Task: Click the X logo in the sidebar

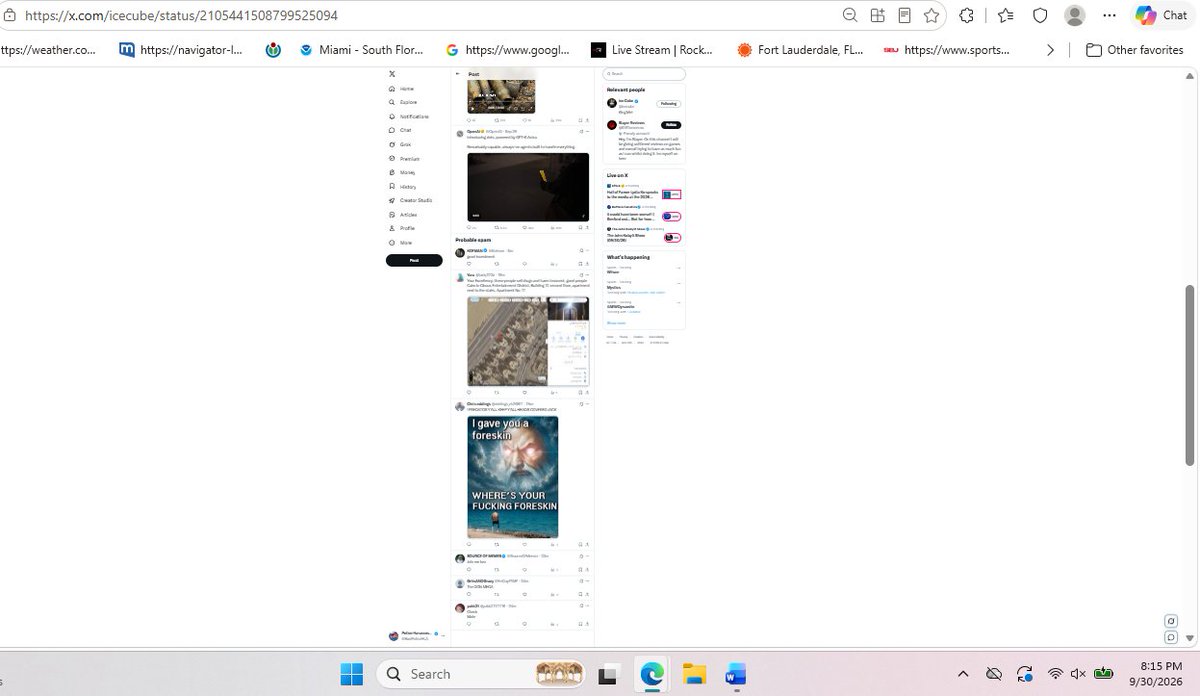Action: coord(392,74)
